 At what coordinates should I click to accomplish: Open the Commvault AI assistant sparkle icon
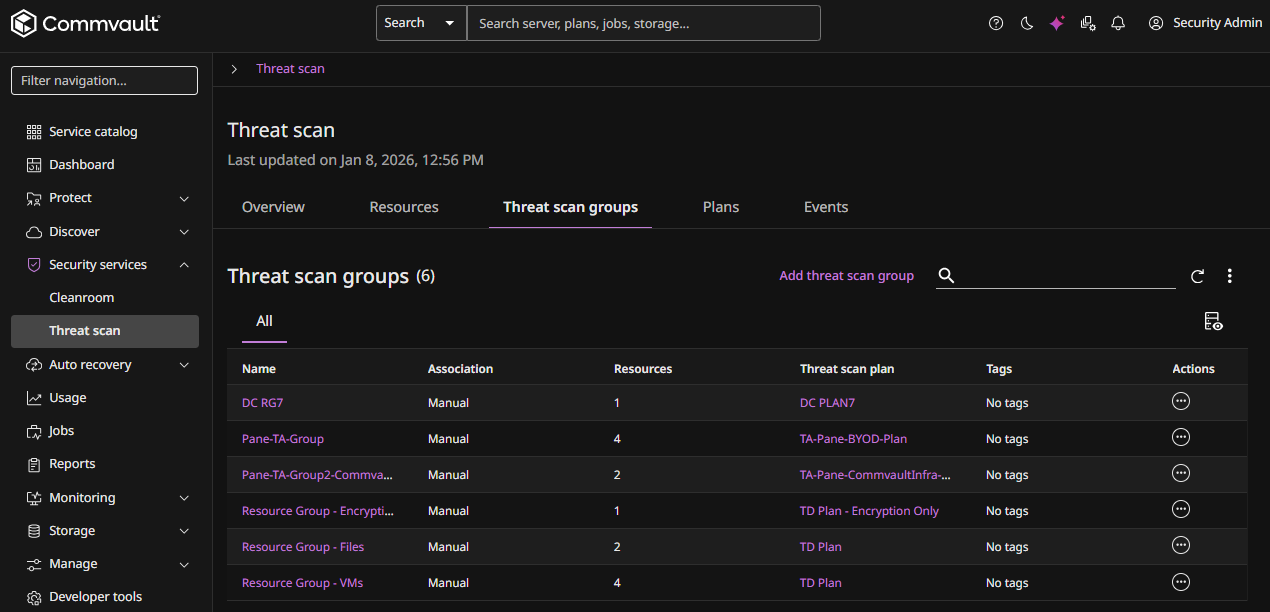tap(1057, 22)
